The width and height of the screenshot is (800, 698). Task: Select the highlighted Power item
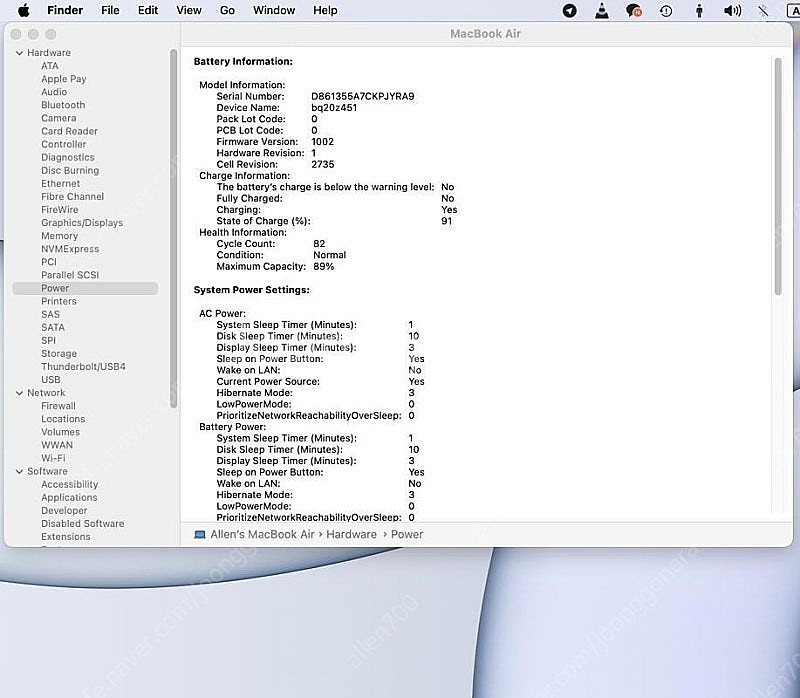pyautogui.click(x=85, y=288)
